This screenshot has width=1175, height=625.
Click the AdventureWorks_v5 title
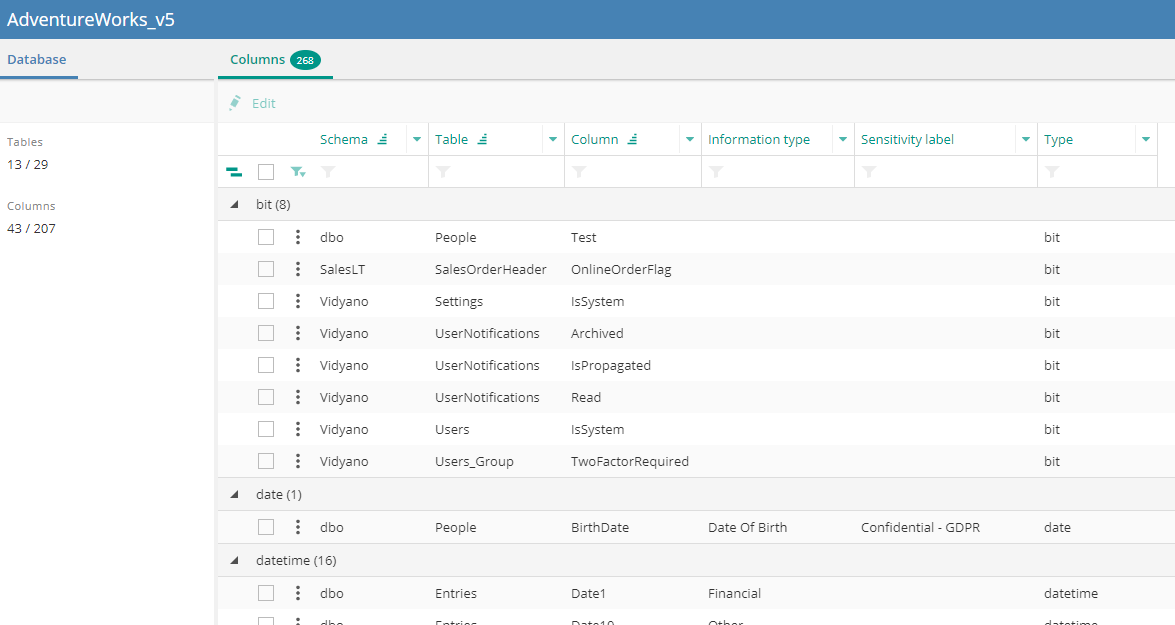tap(91, 19)
